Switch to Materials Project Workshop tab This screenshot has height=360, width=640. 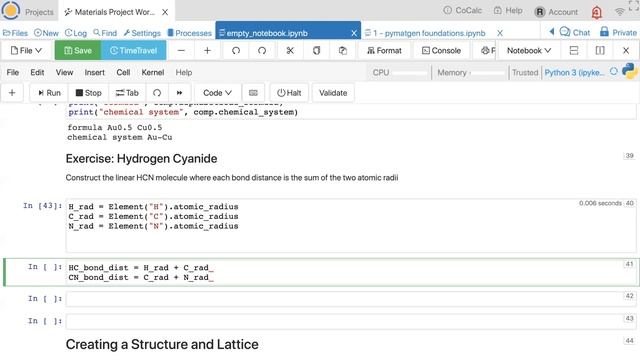pyautogui.click(x=110, y=12)
